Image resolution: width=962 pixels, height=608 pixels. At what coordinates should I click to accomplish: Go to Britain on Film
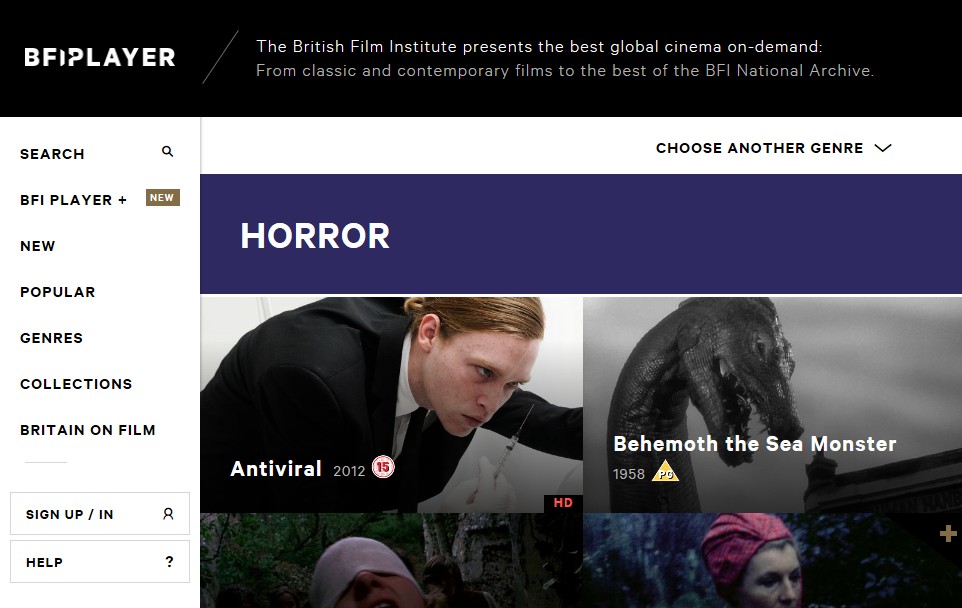(x=88, y=430)
